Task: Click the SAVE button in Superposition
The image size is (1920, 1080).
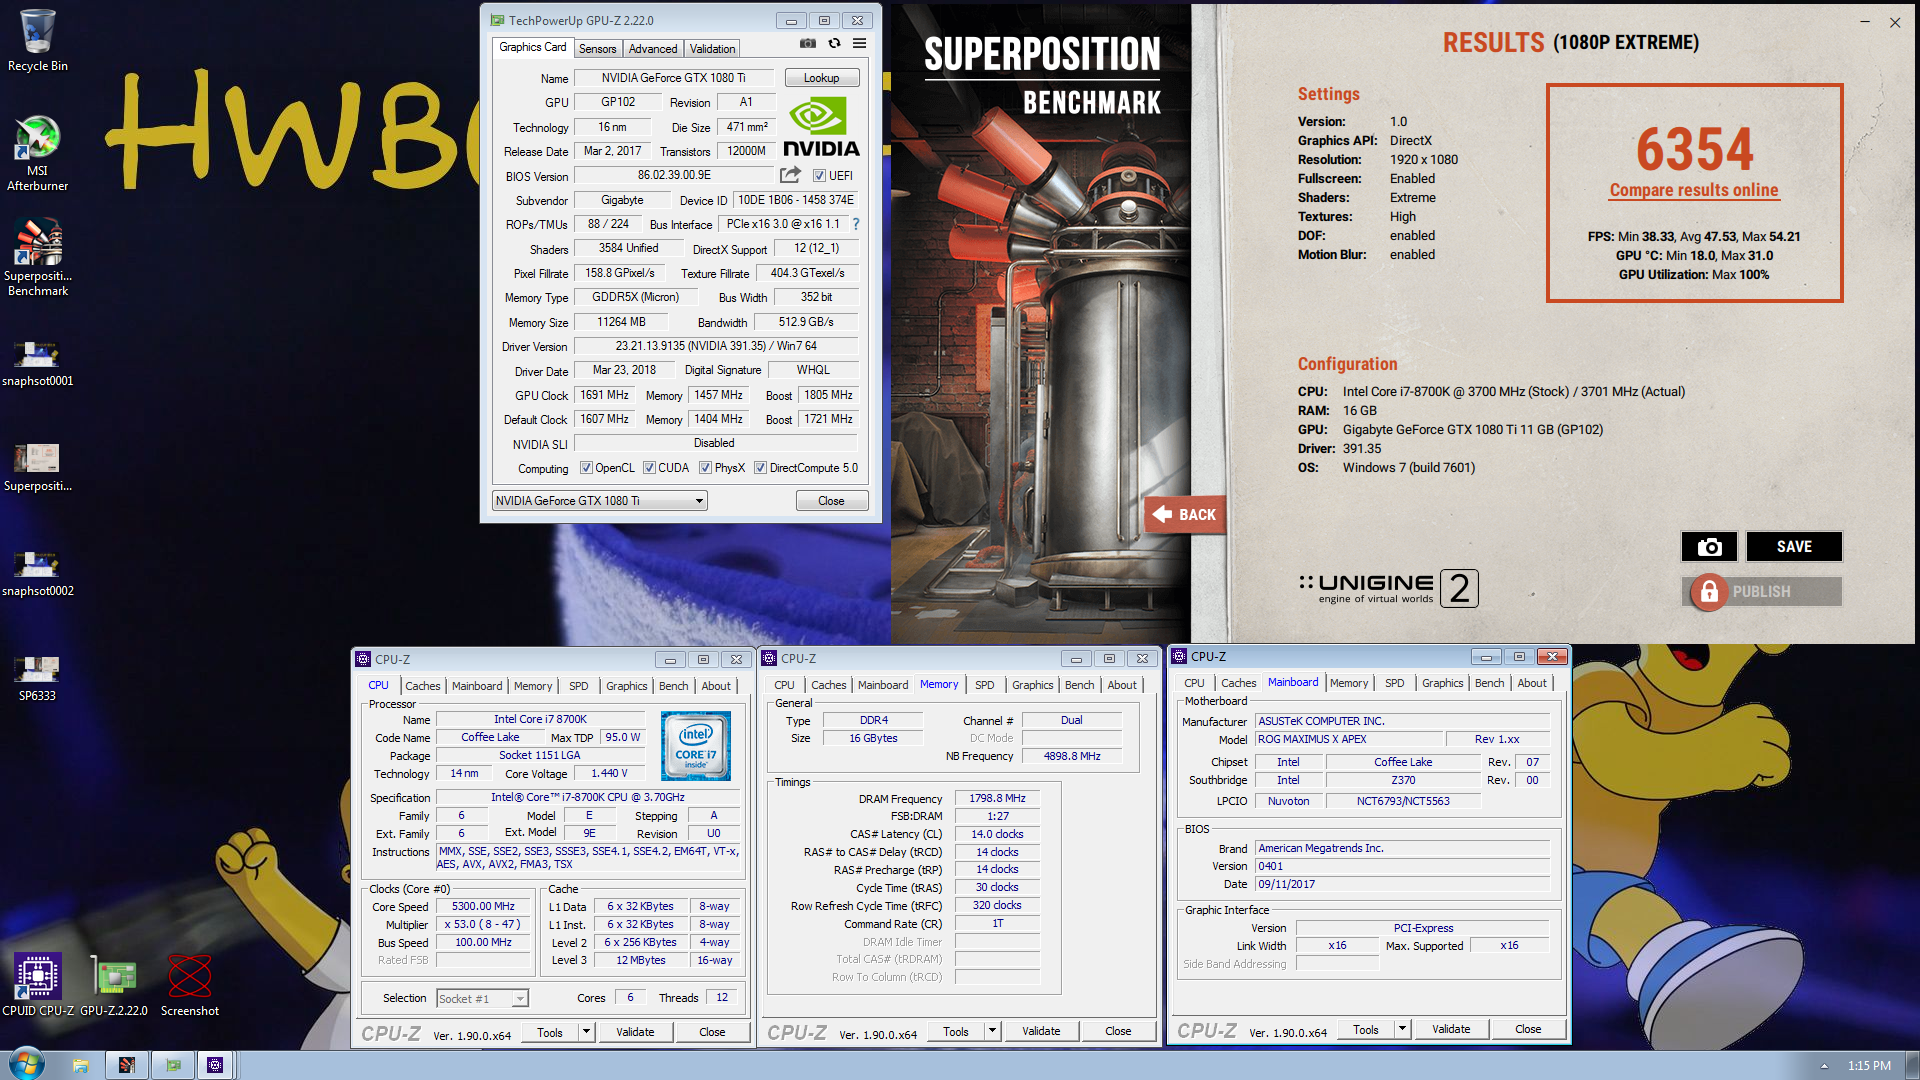Action: pyautogui.click(x=1794, y=547)
